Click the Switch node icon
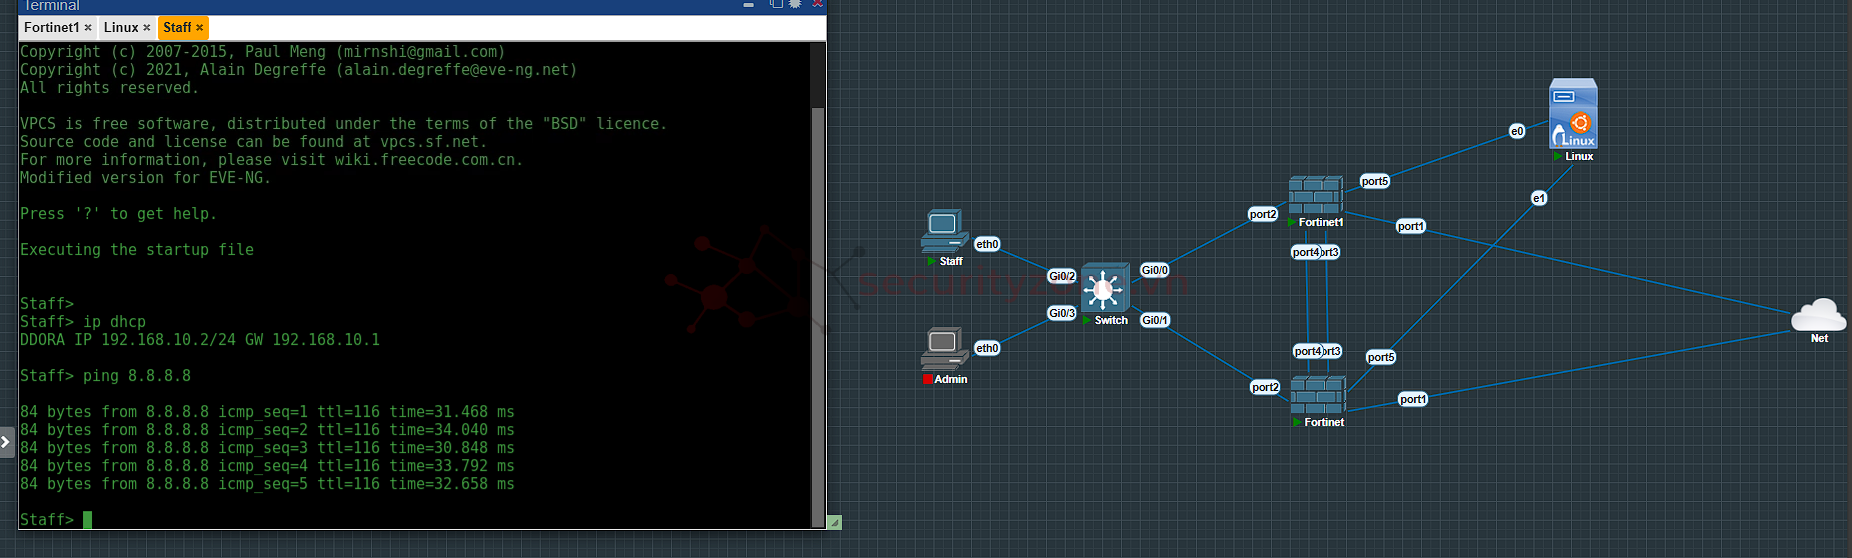 click(1105, 288)
